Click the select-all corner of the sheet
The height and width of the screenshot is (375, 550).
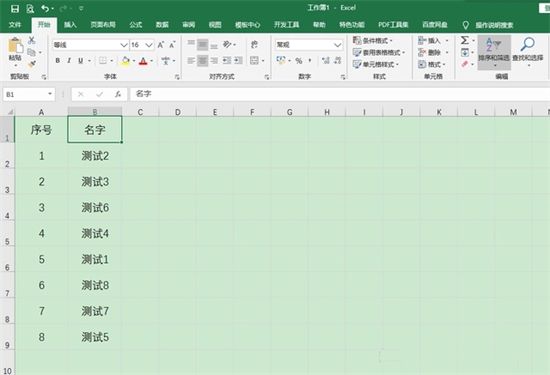(x=7, y=112)
